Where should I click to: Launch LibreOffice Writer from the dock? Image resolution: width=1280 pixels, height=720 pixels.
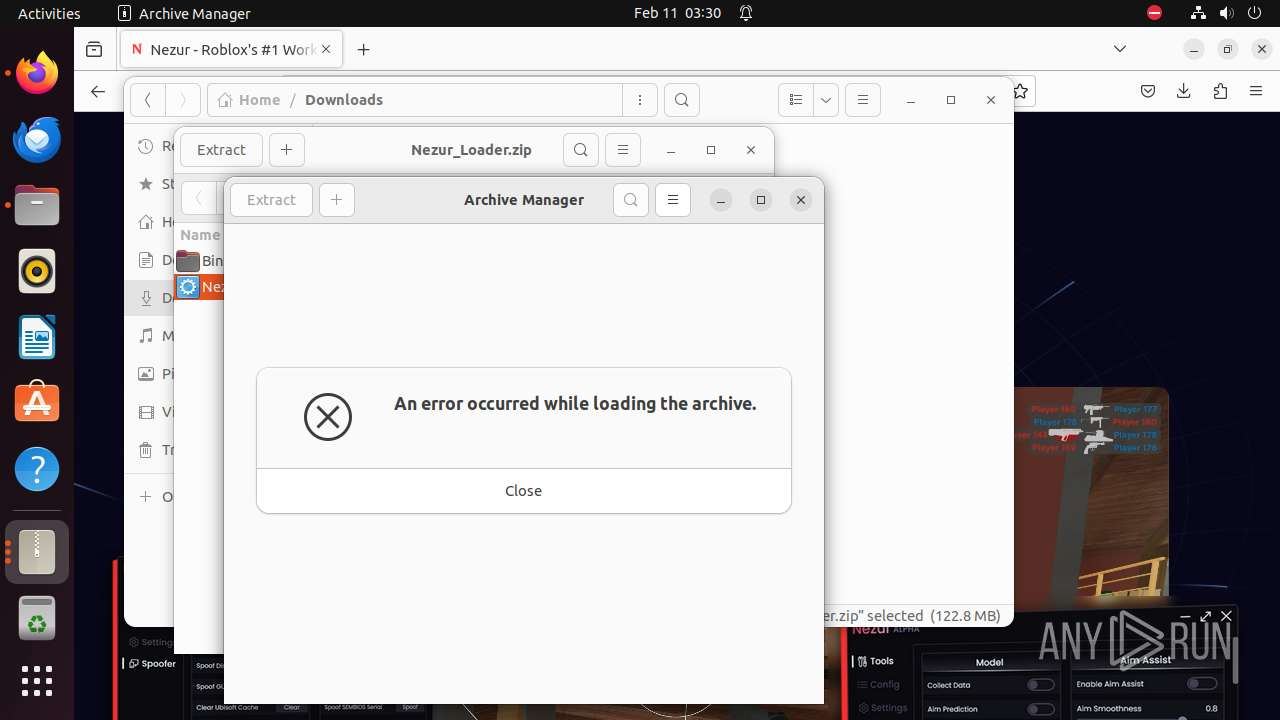pyautogui.click(x=37, y=337)
